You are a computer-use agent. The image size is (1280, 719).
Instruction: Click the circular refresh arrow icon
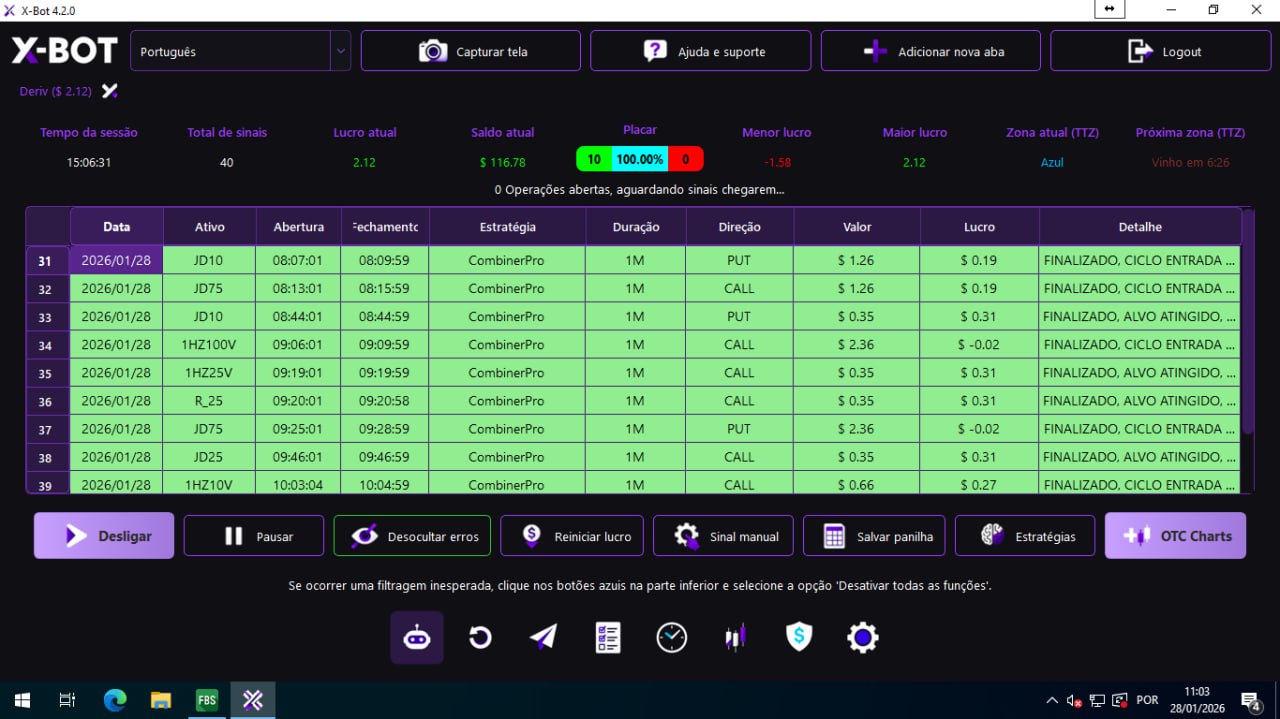click(x=480, y=637)
